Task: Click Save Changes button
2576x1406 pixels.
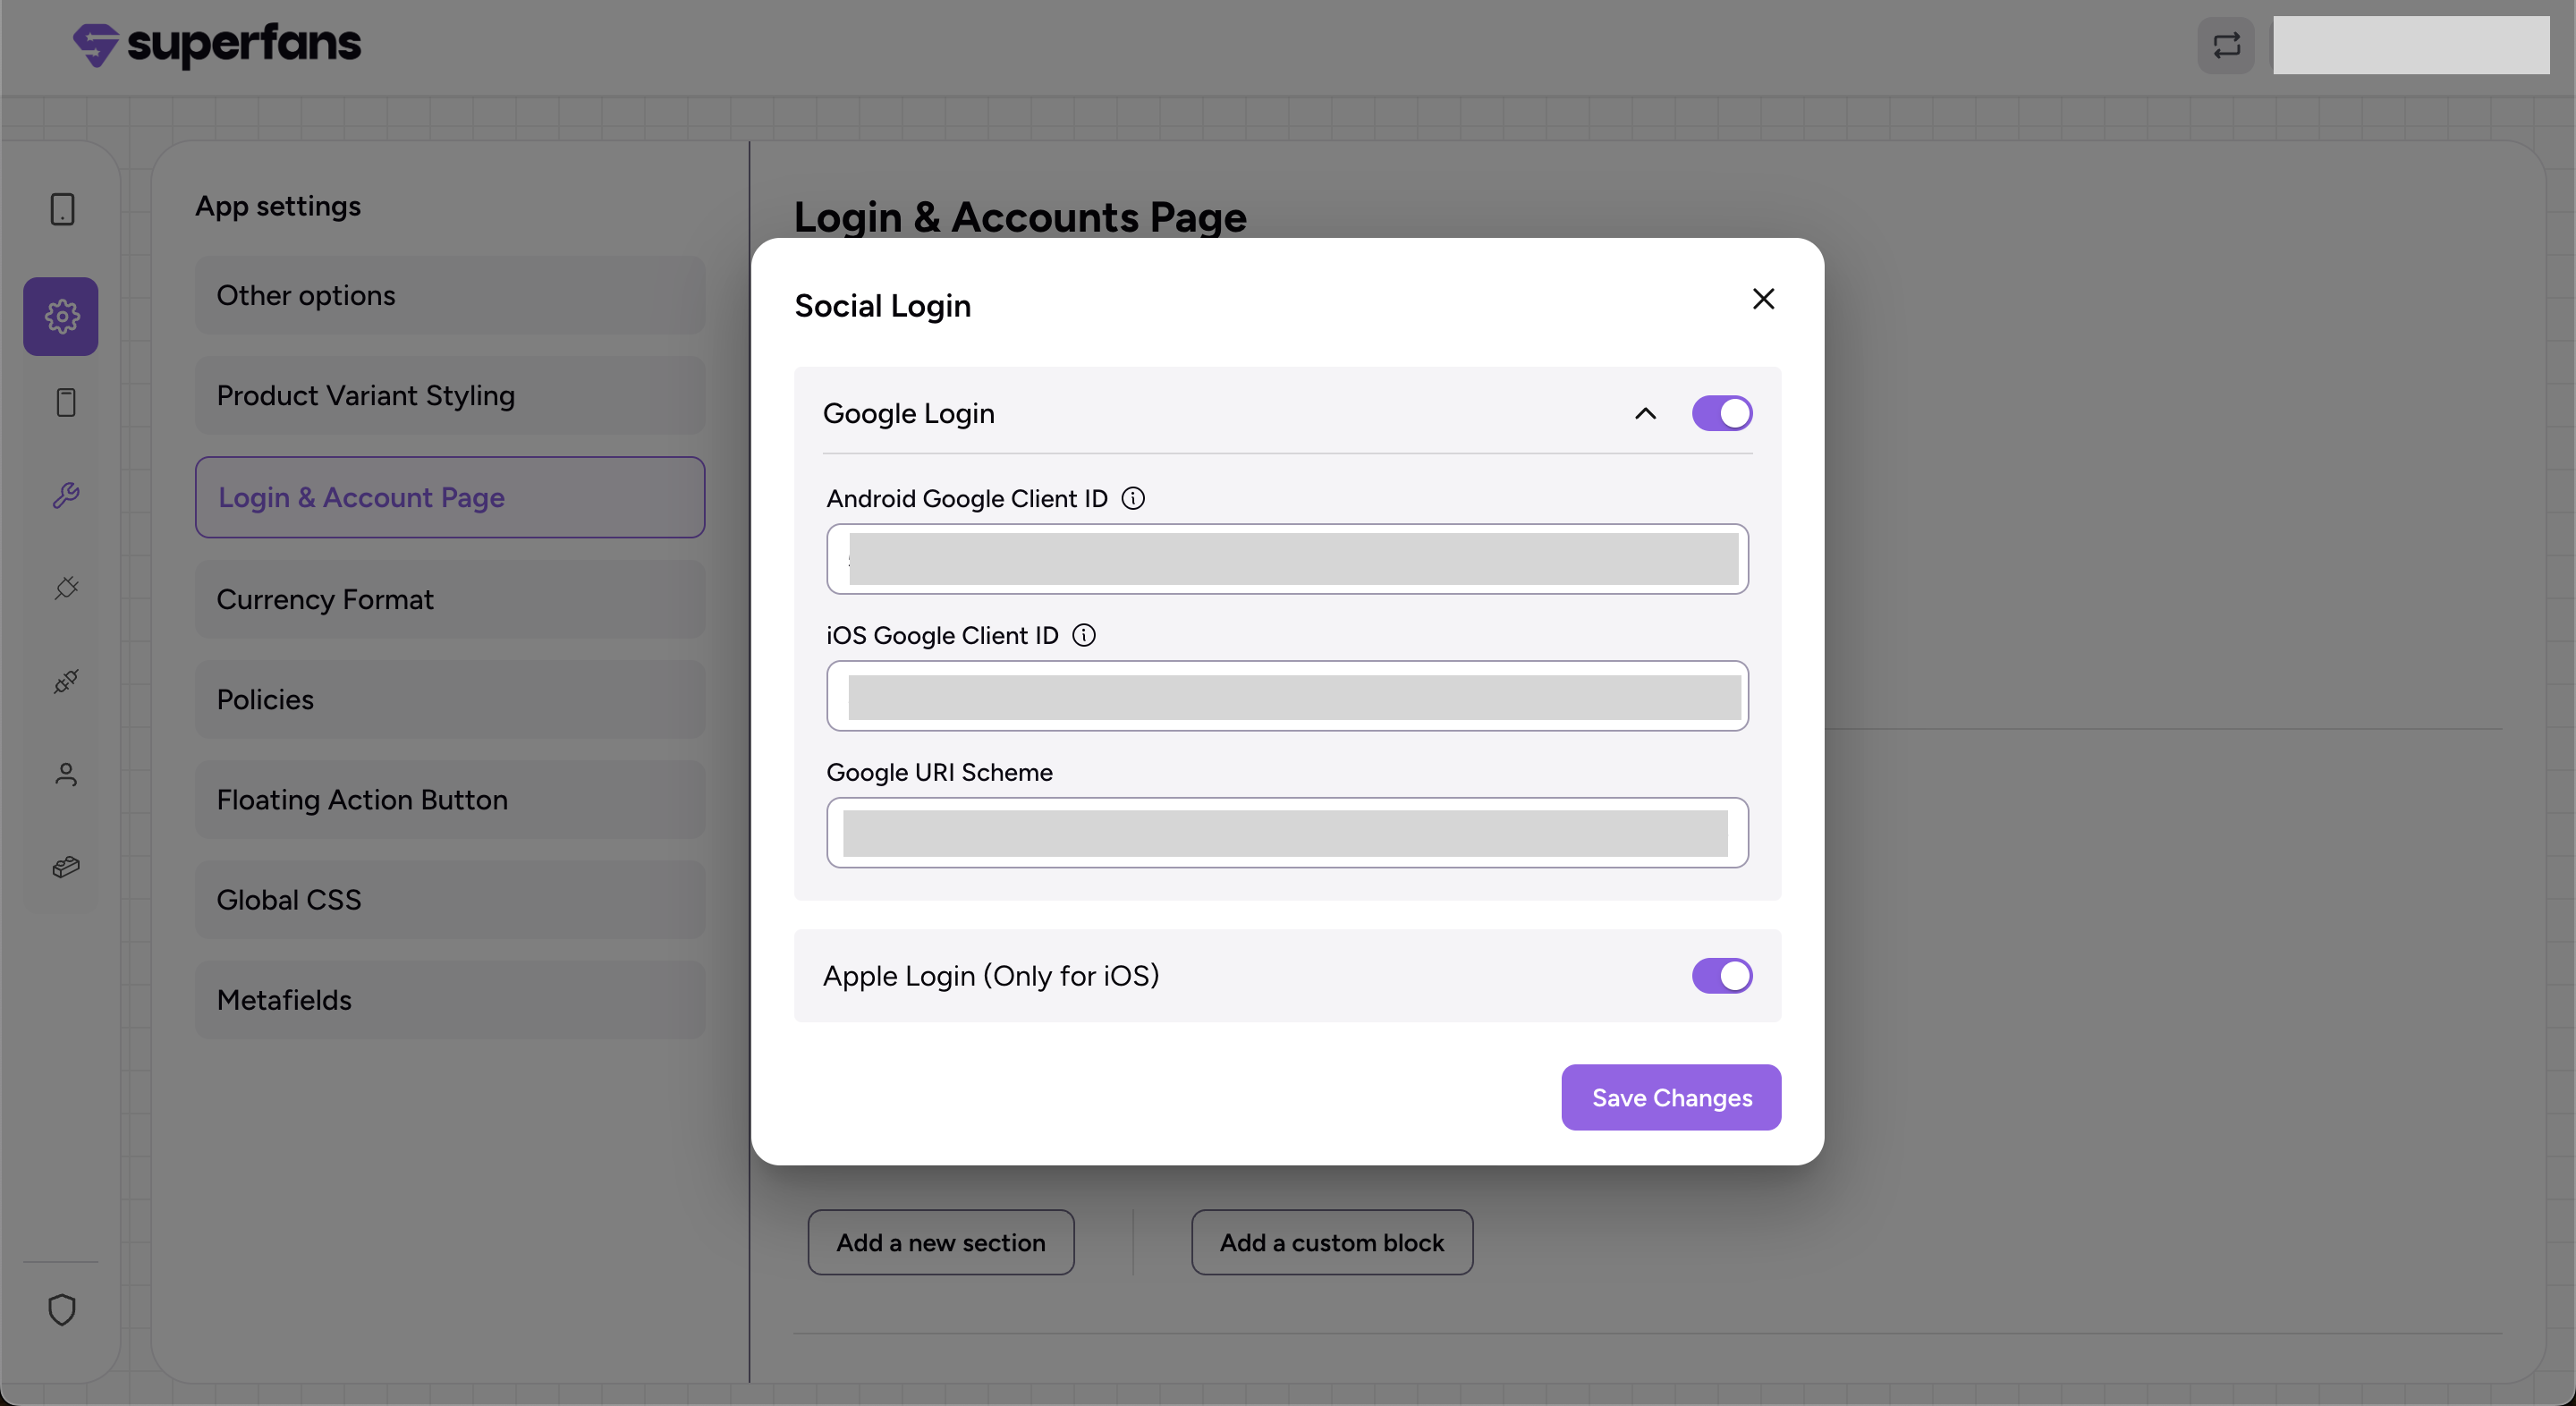Action: click(1671, 1097)
